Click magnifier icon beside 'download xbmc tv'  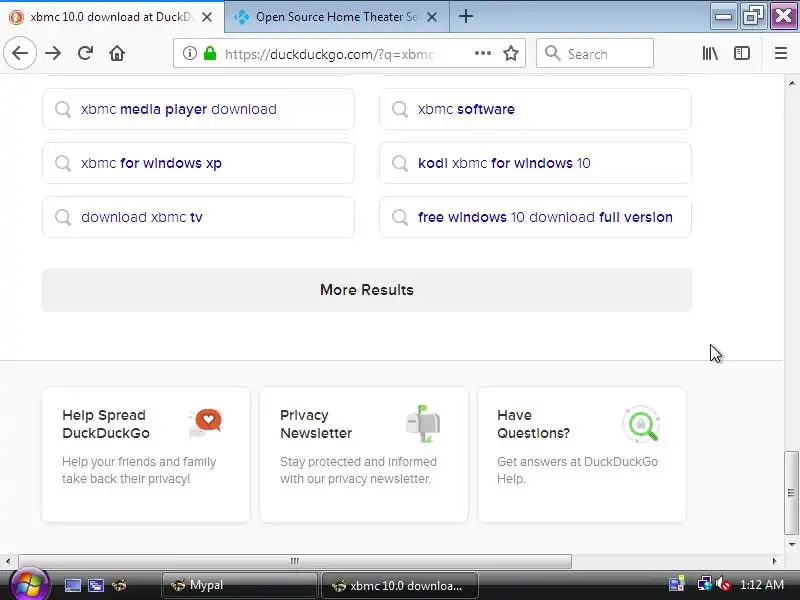63,217
